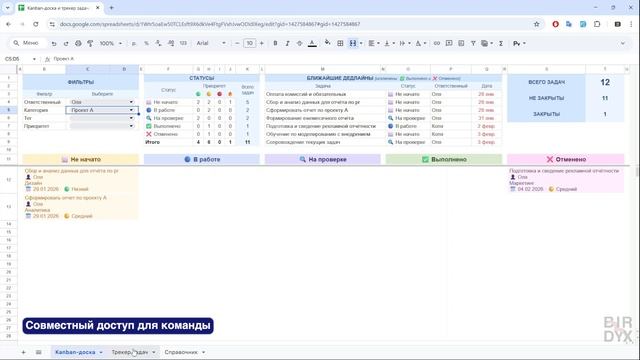Open the tab search dropdown arrow
640x360 pixels.
(7, 8)
